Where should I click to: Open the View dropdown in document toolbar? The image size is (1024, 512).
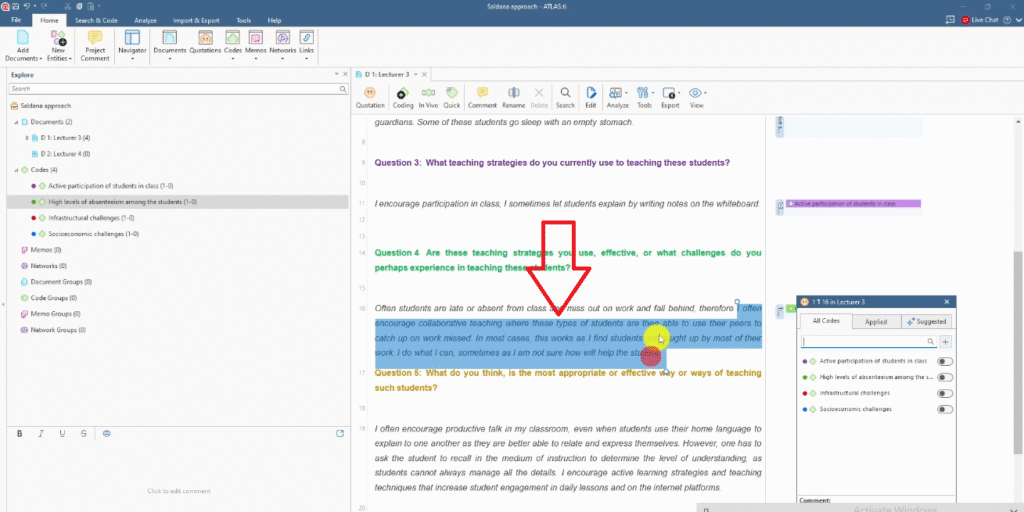click(696, 97)
